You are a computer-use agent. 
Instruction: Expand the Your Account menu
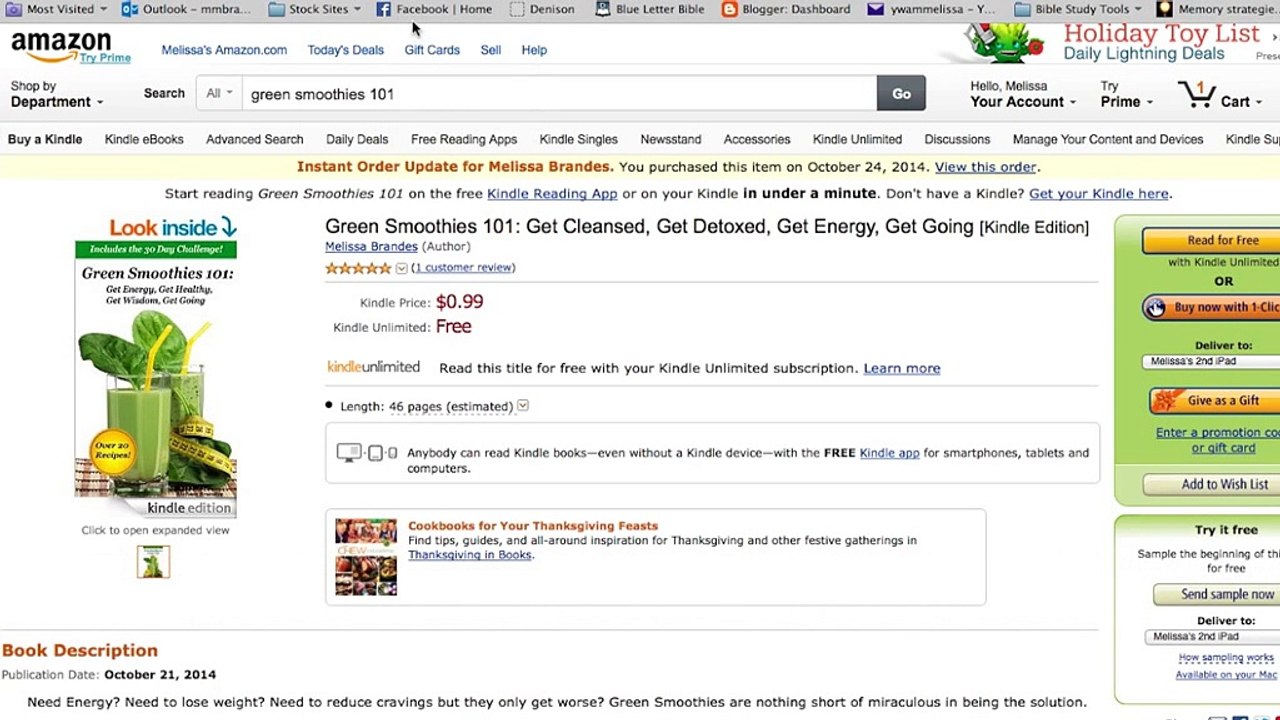tap(1023, 94)
